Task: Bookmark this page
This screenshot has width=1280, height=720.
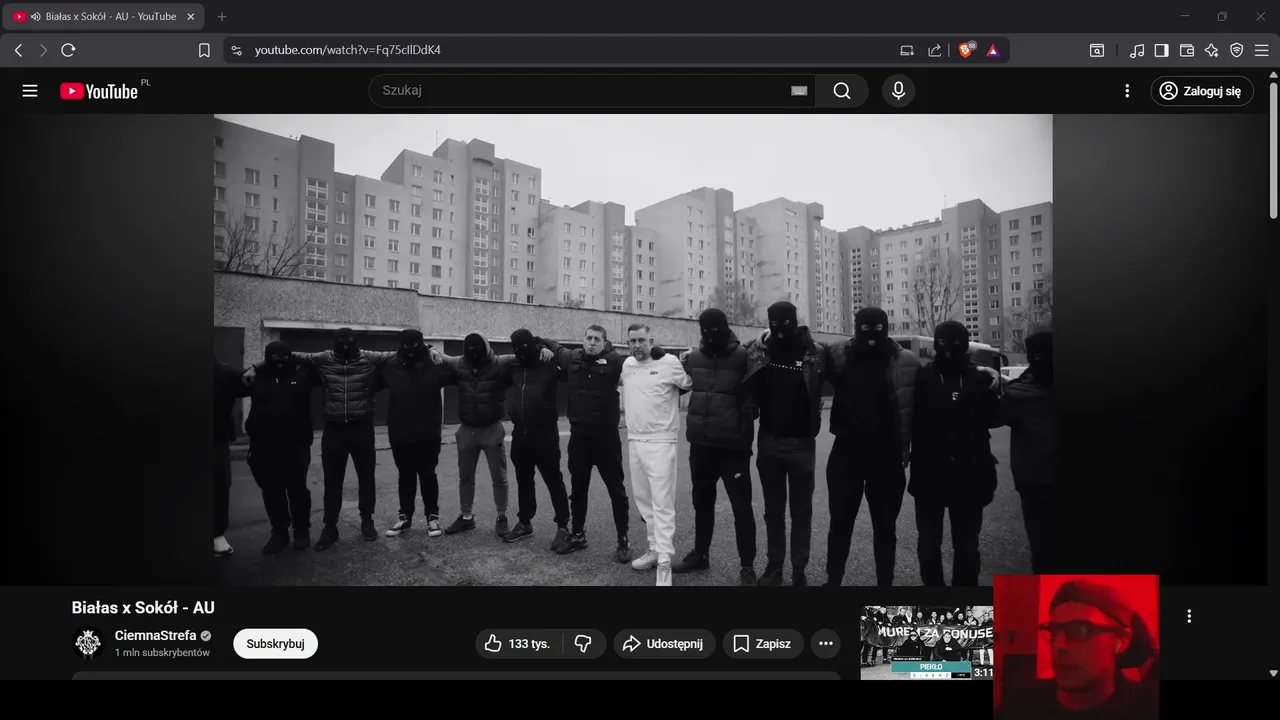Action: [x=204, y=50]
